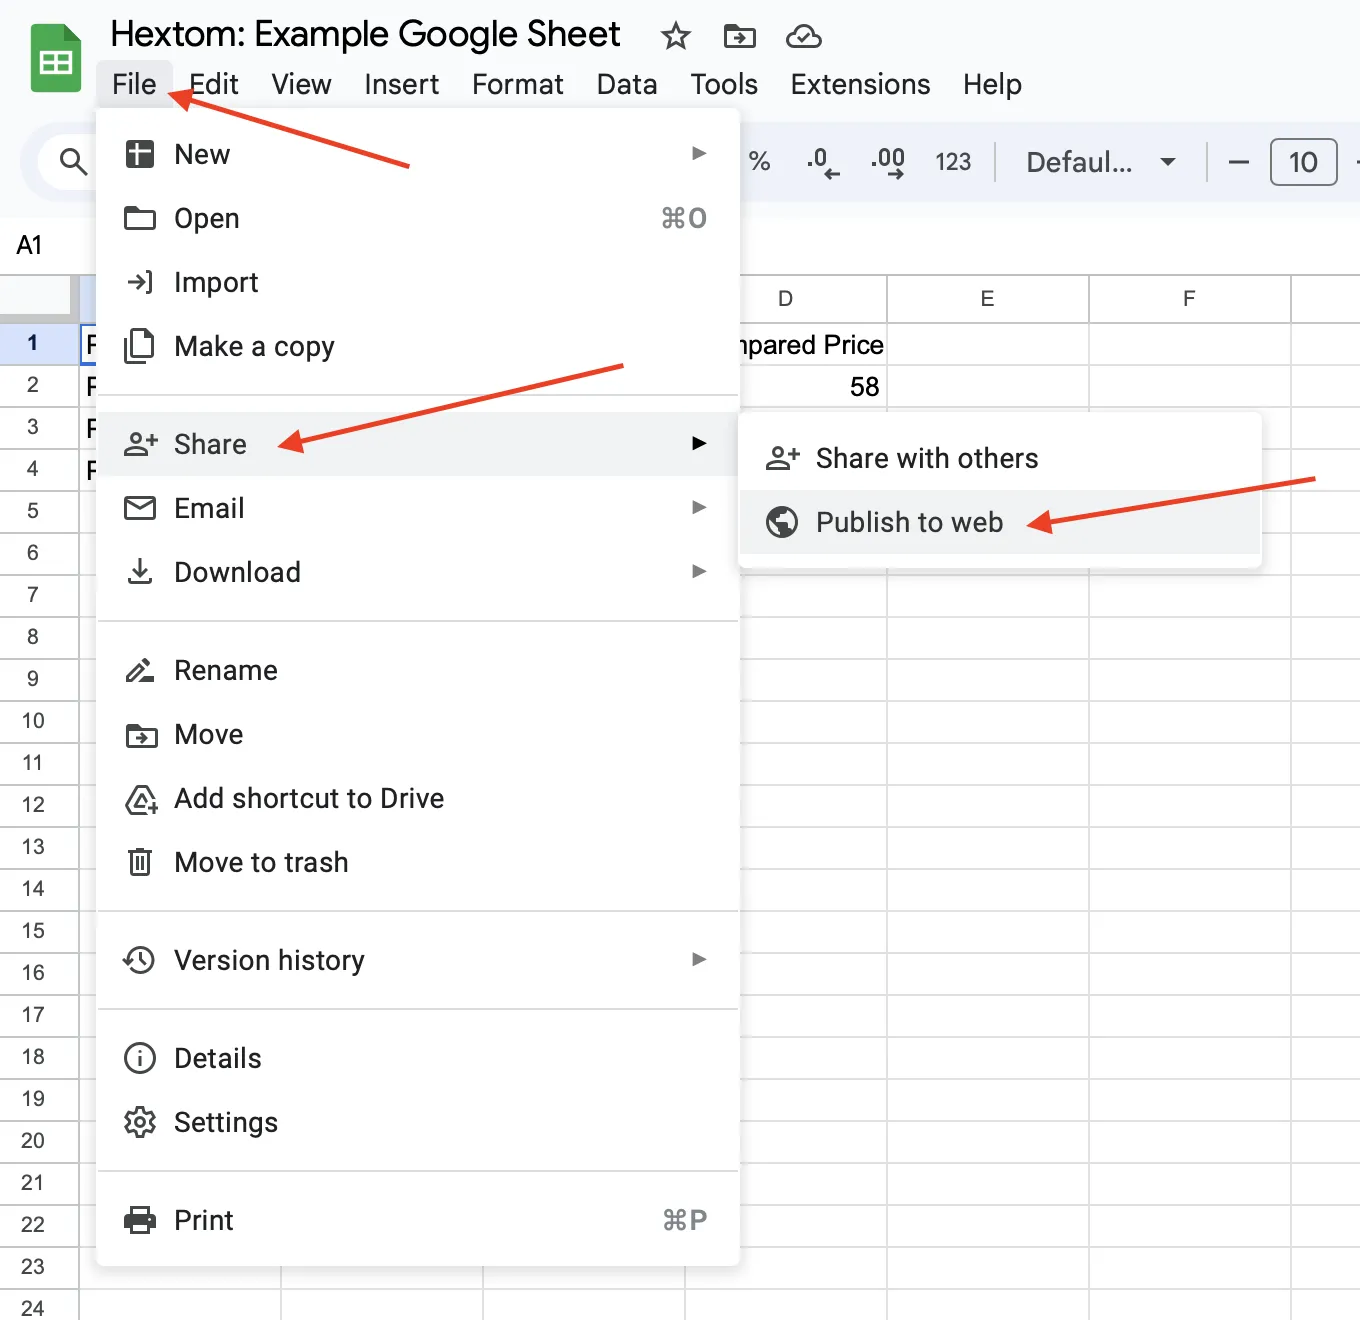Click the Google Sheets home logo
Screen dimensions: 1360x1320
pos(56,59)
